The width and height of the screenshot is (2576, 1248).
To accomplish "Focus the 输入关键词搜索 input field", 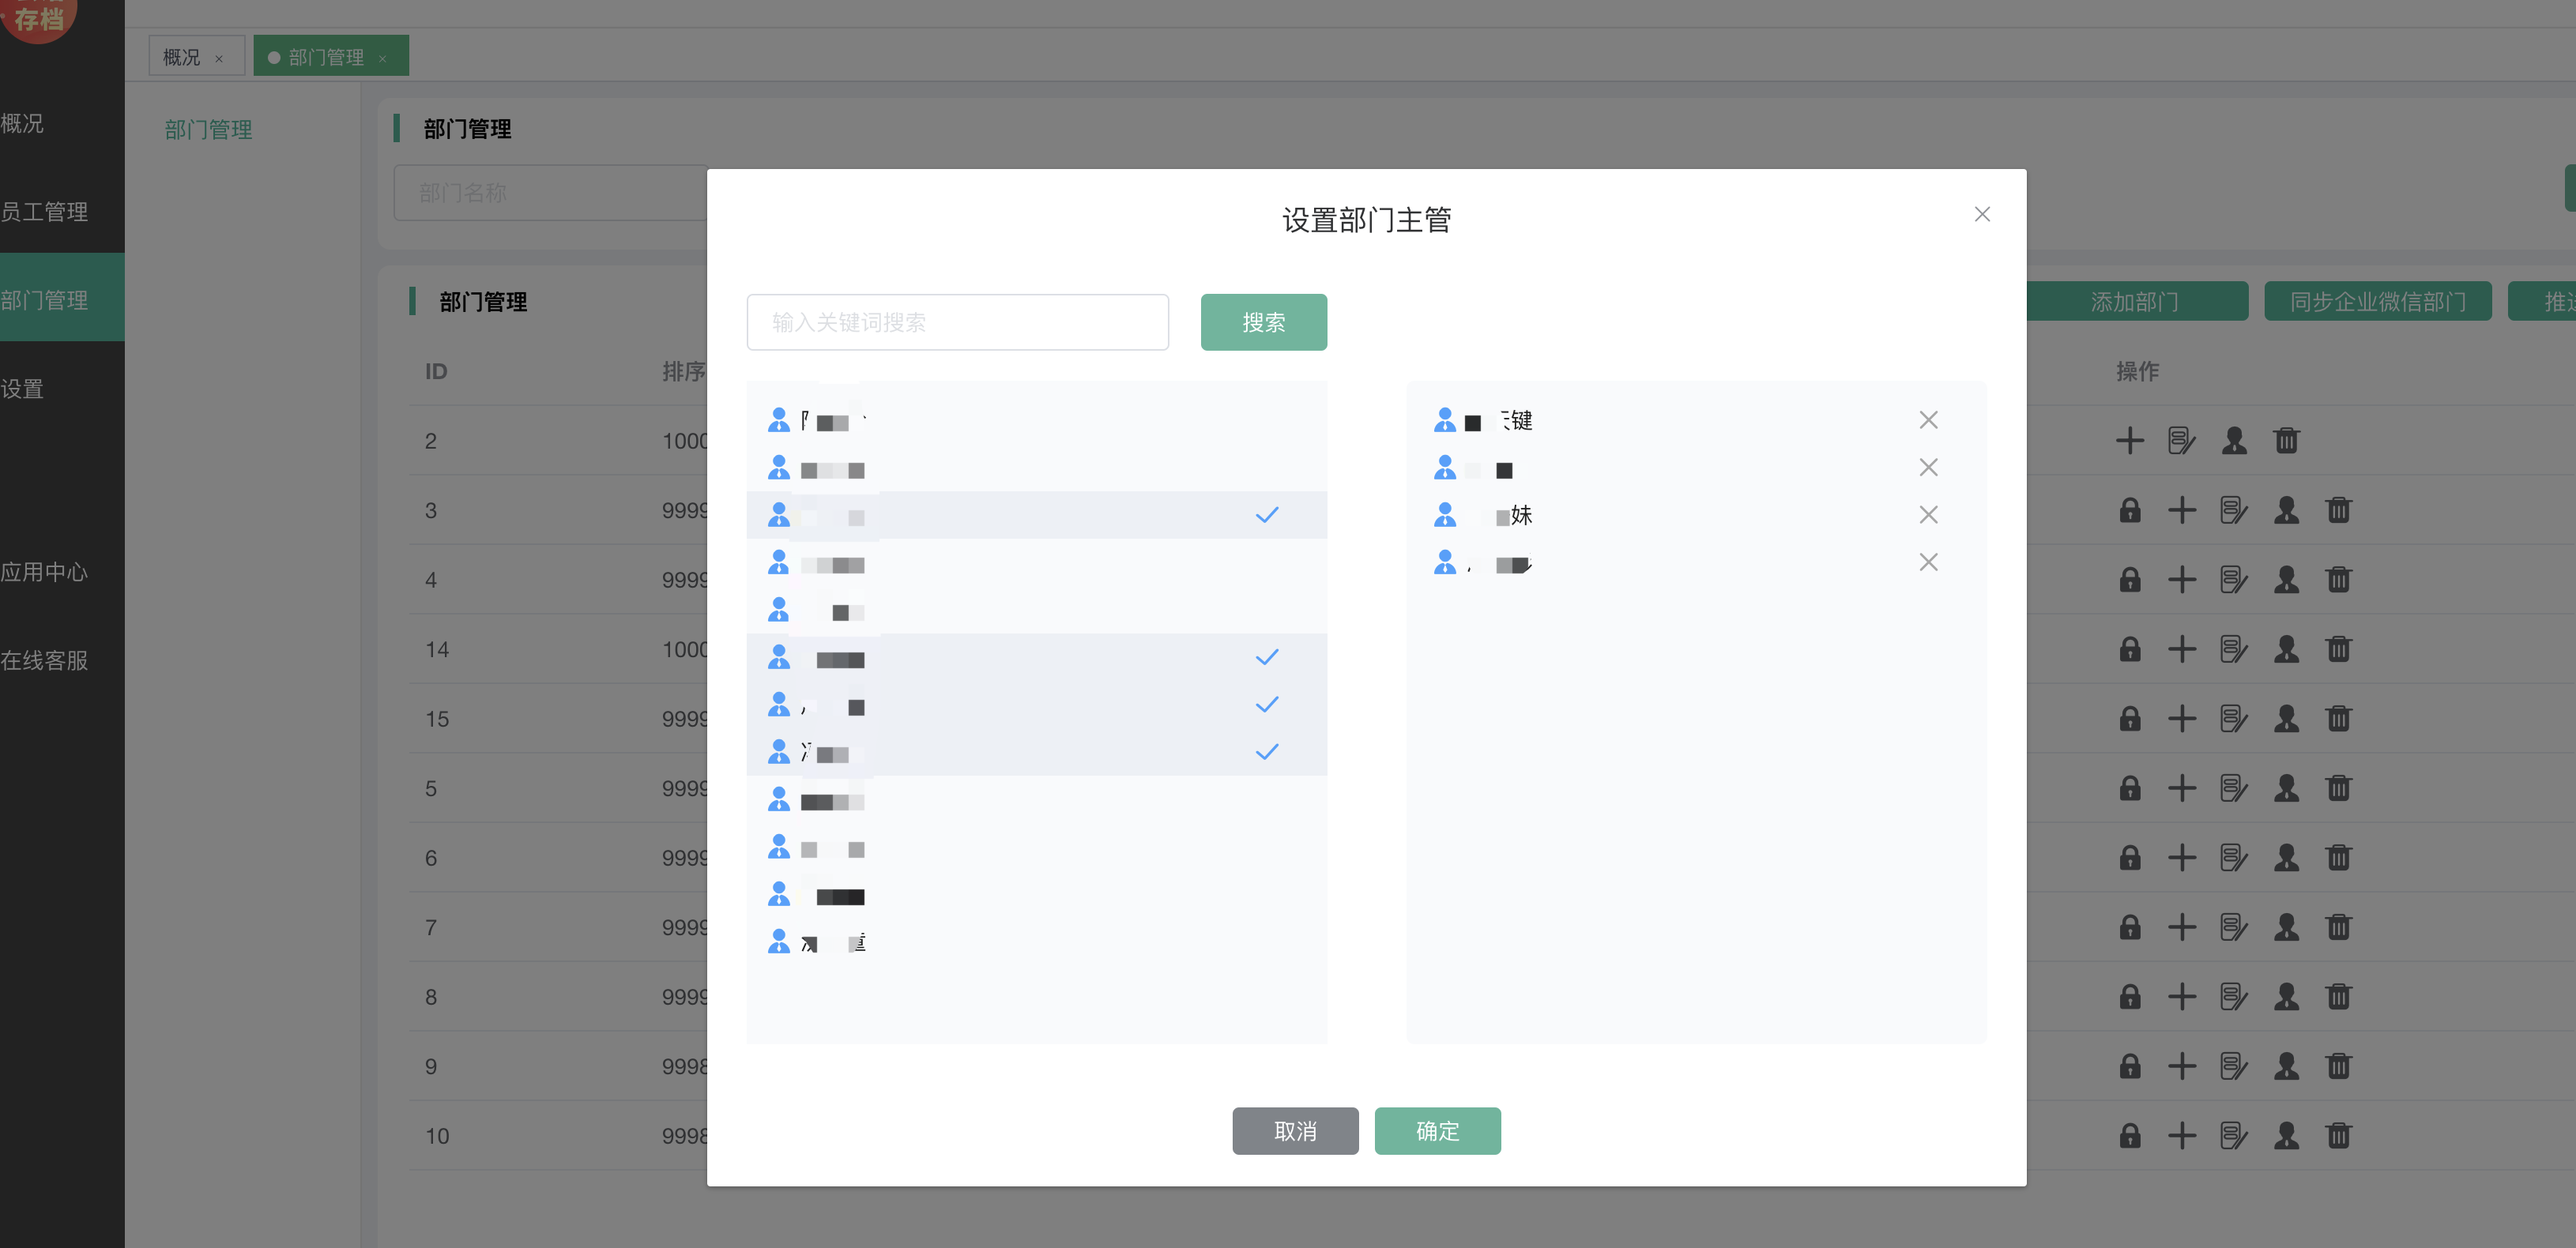I will (957, 322).
